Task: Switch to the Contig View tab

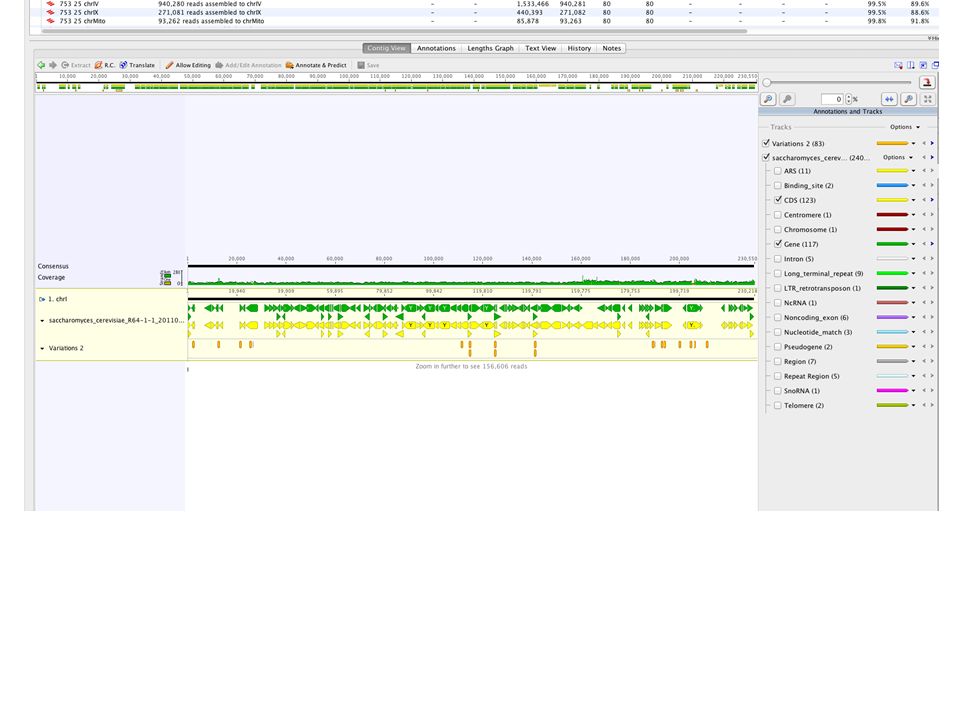Action: (x=386, y=48)
